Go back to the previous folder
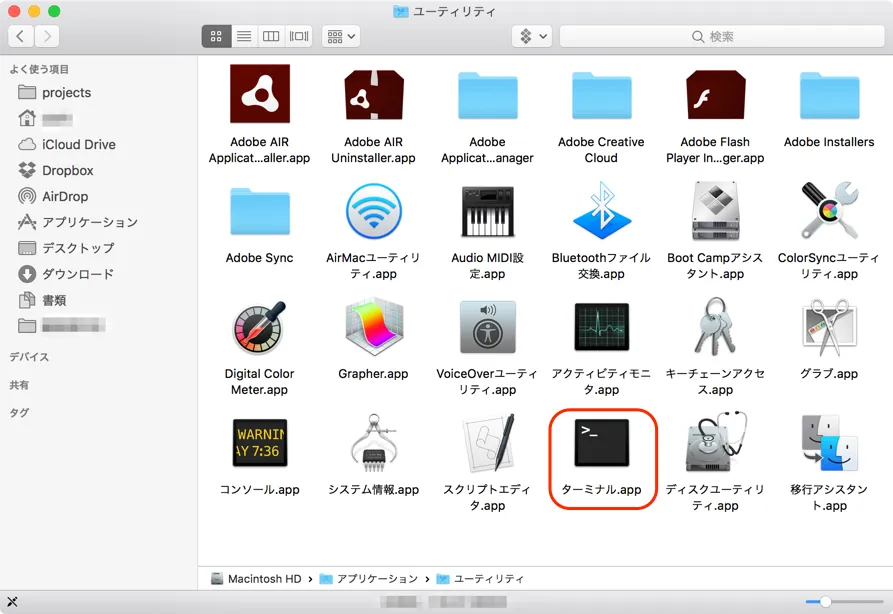The height and width of the screenshot is (614, 893). [21, 36]
